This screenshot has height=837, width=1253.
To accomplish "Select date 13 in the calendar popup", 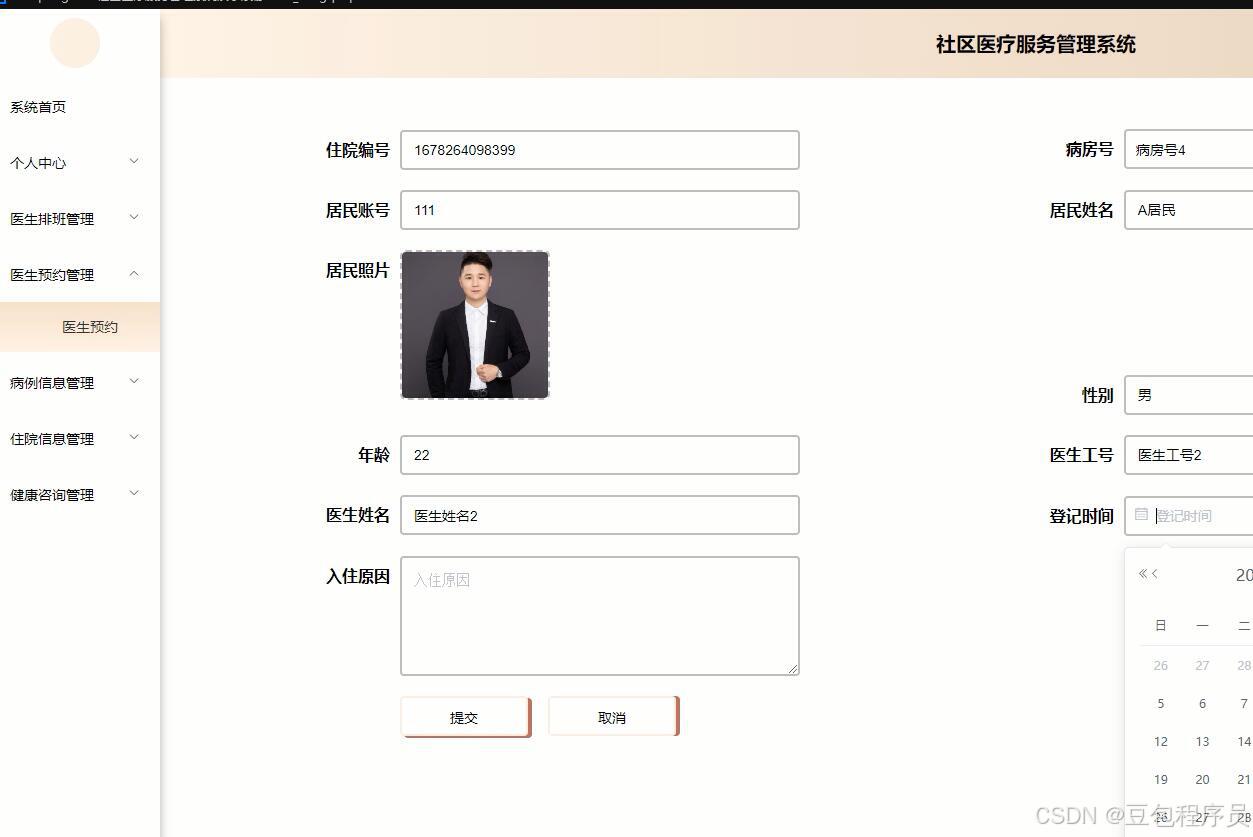I will click(1202, 741).
